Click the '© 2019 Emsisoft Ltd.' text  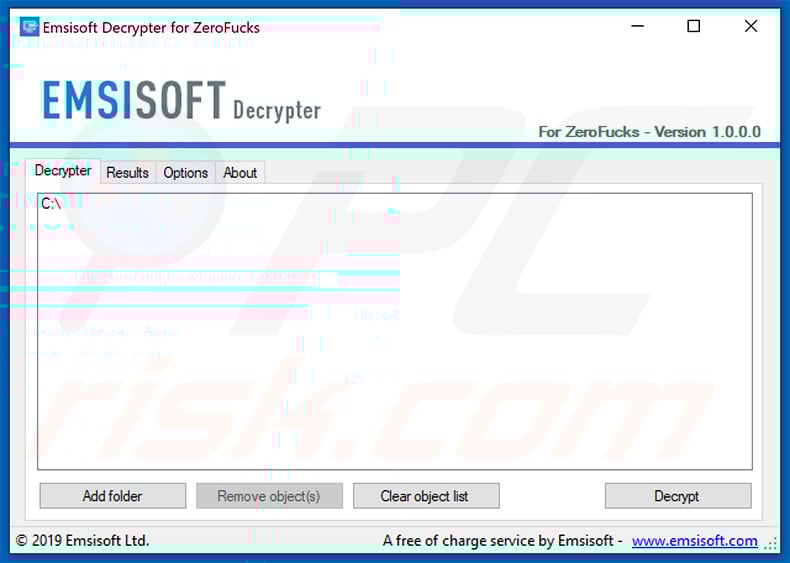tap(82, 541)
